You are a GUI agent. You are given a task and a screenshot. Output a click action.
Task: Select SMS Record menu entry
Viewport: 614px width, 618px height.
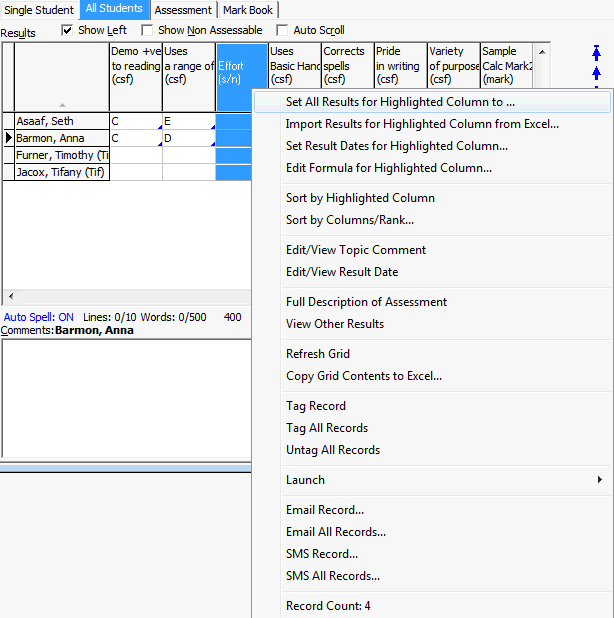coord(432,554)
